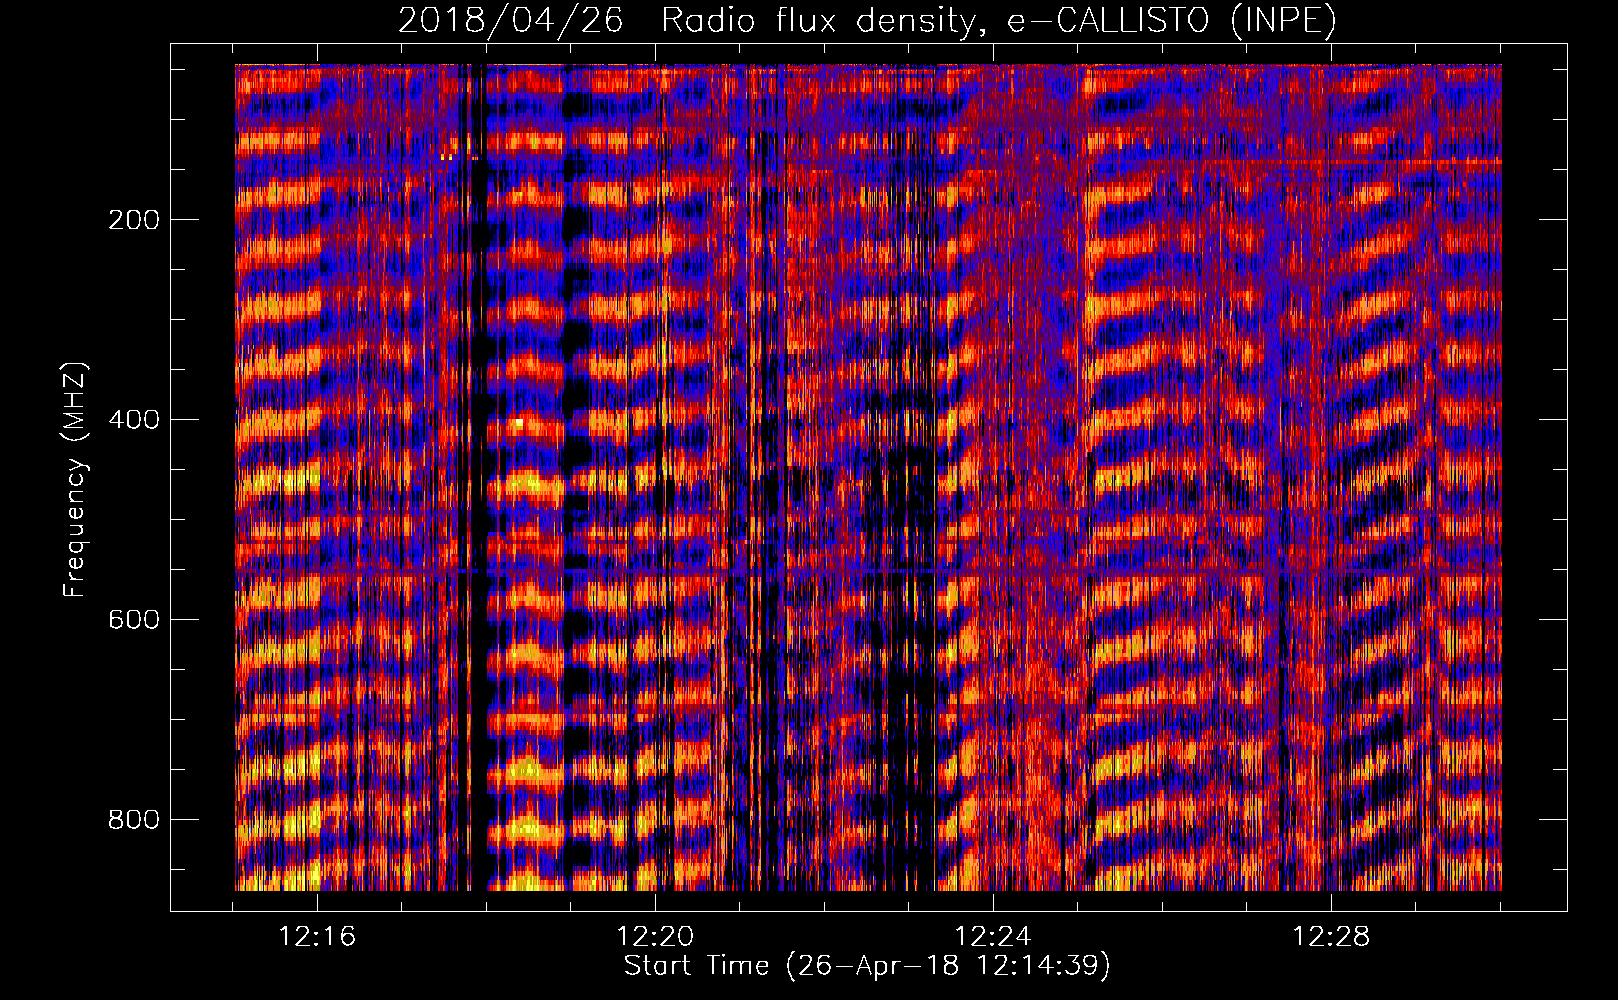Screen dimensions: 1618x1000
Task: Click the plot title text '2018/04/26 Radio flux density, e-CALLISTO (INPE)'
Action: click(x=867, y=20)
